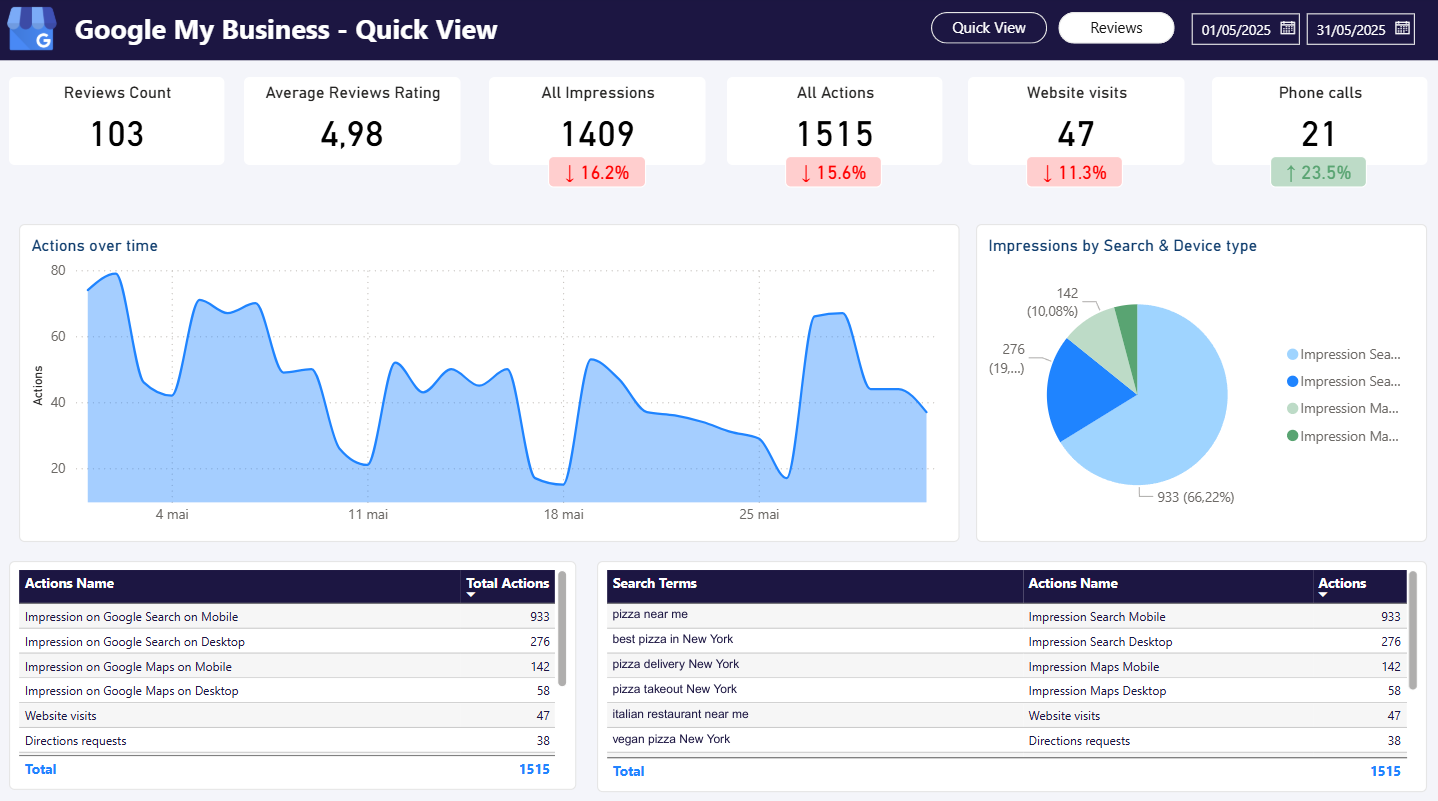Select the Phone calls value 21
Image resolution: width=1438 pixels, height=801 pixels.
point(1320,134)
